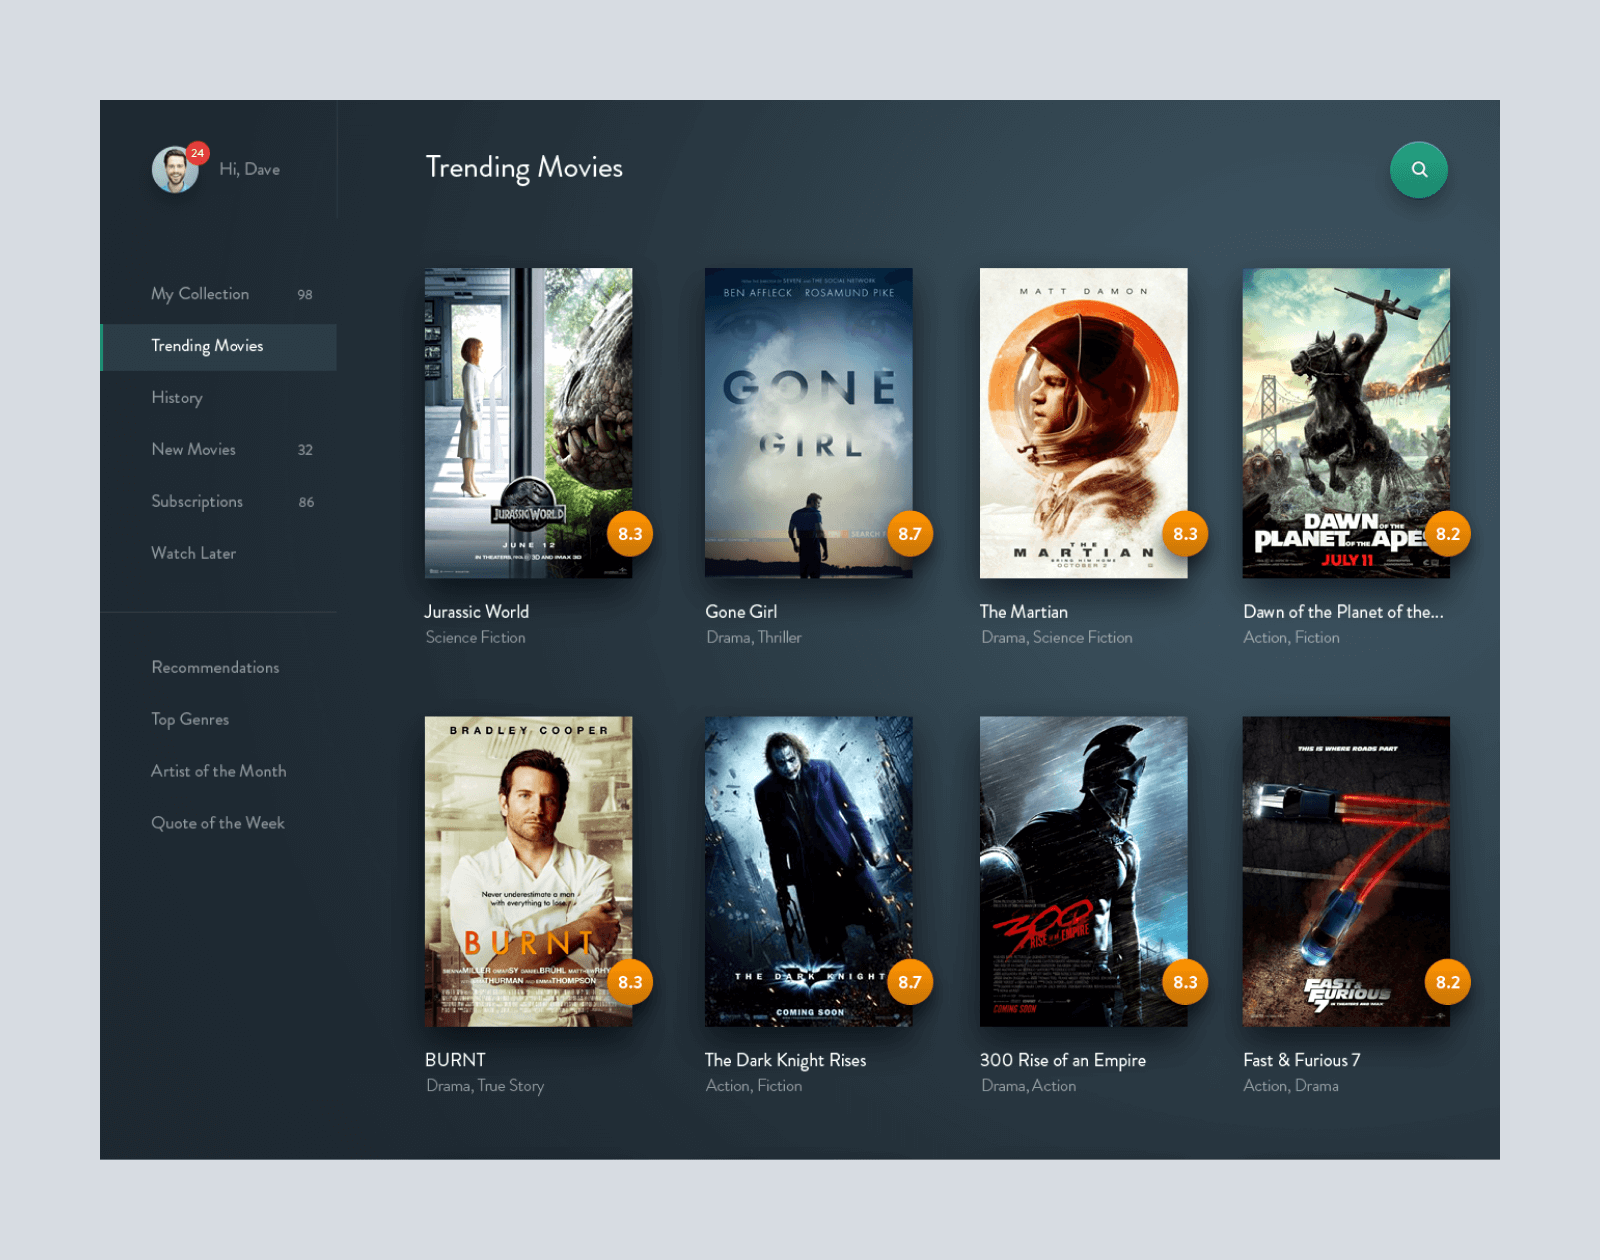Open the Recommendations link
Image resolution: width=1600 pixels, height=1260 pixels.
tap(215, 668)
